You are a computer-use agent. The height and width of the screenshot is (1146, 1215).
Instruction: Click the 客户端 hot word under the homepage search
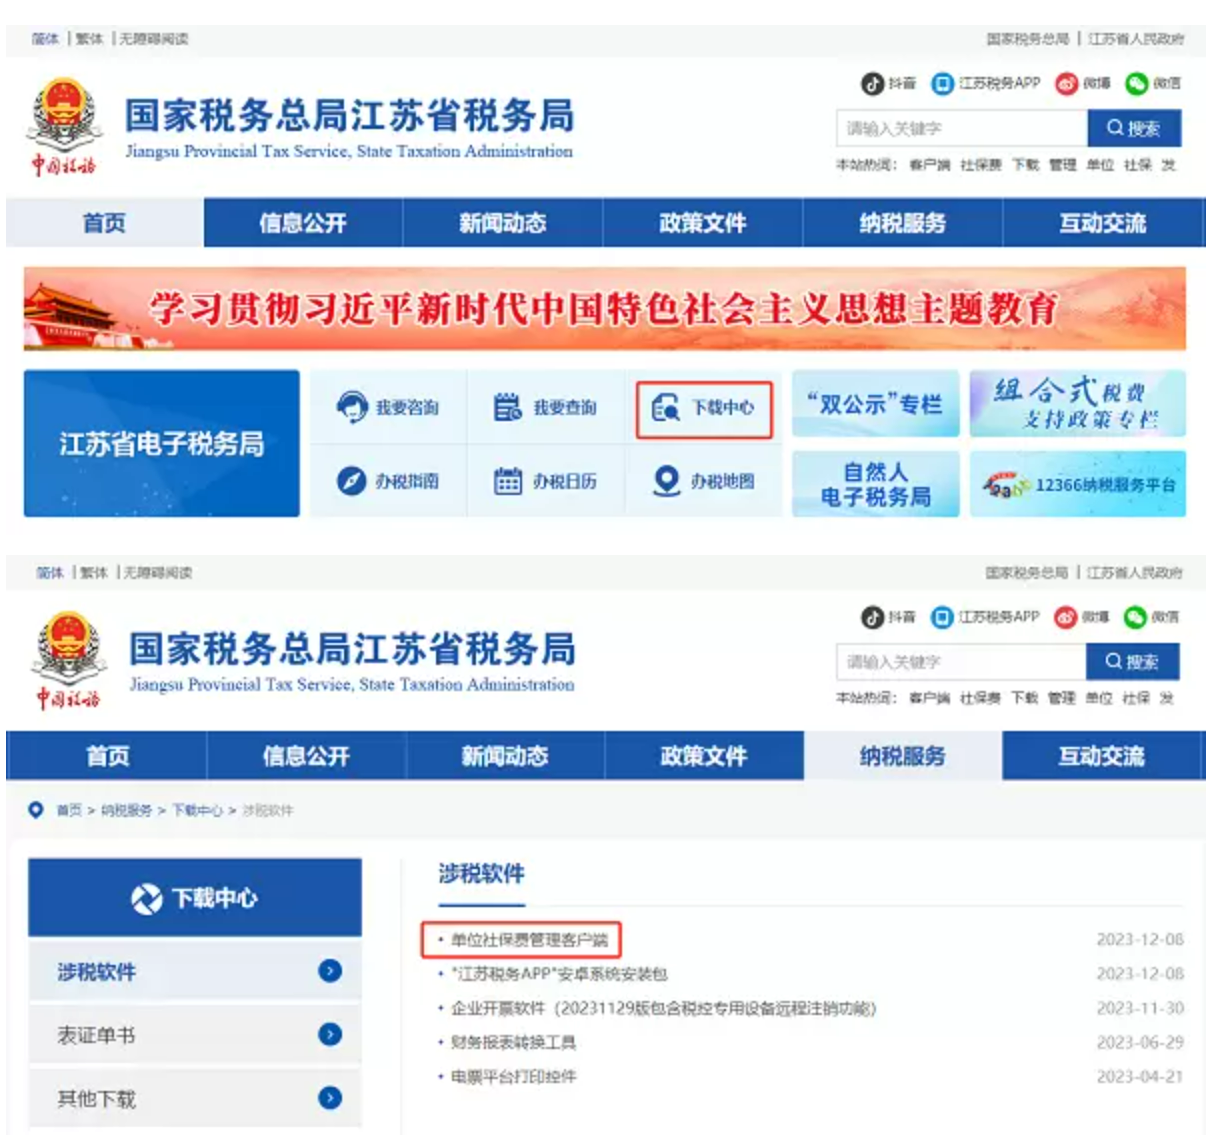click(930, 165)
